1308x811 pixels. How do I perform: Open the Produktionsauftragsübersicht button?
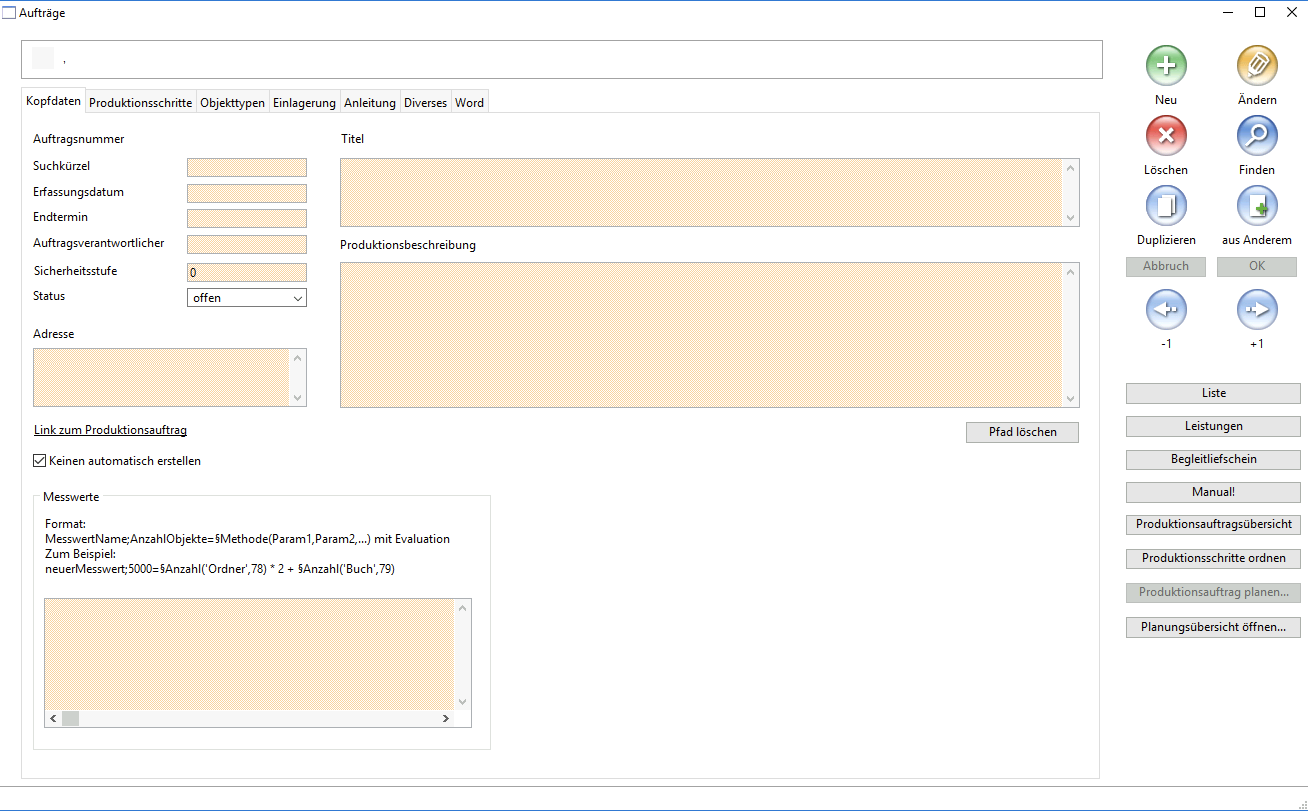pyautogui.click(x=1213, y=525)
